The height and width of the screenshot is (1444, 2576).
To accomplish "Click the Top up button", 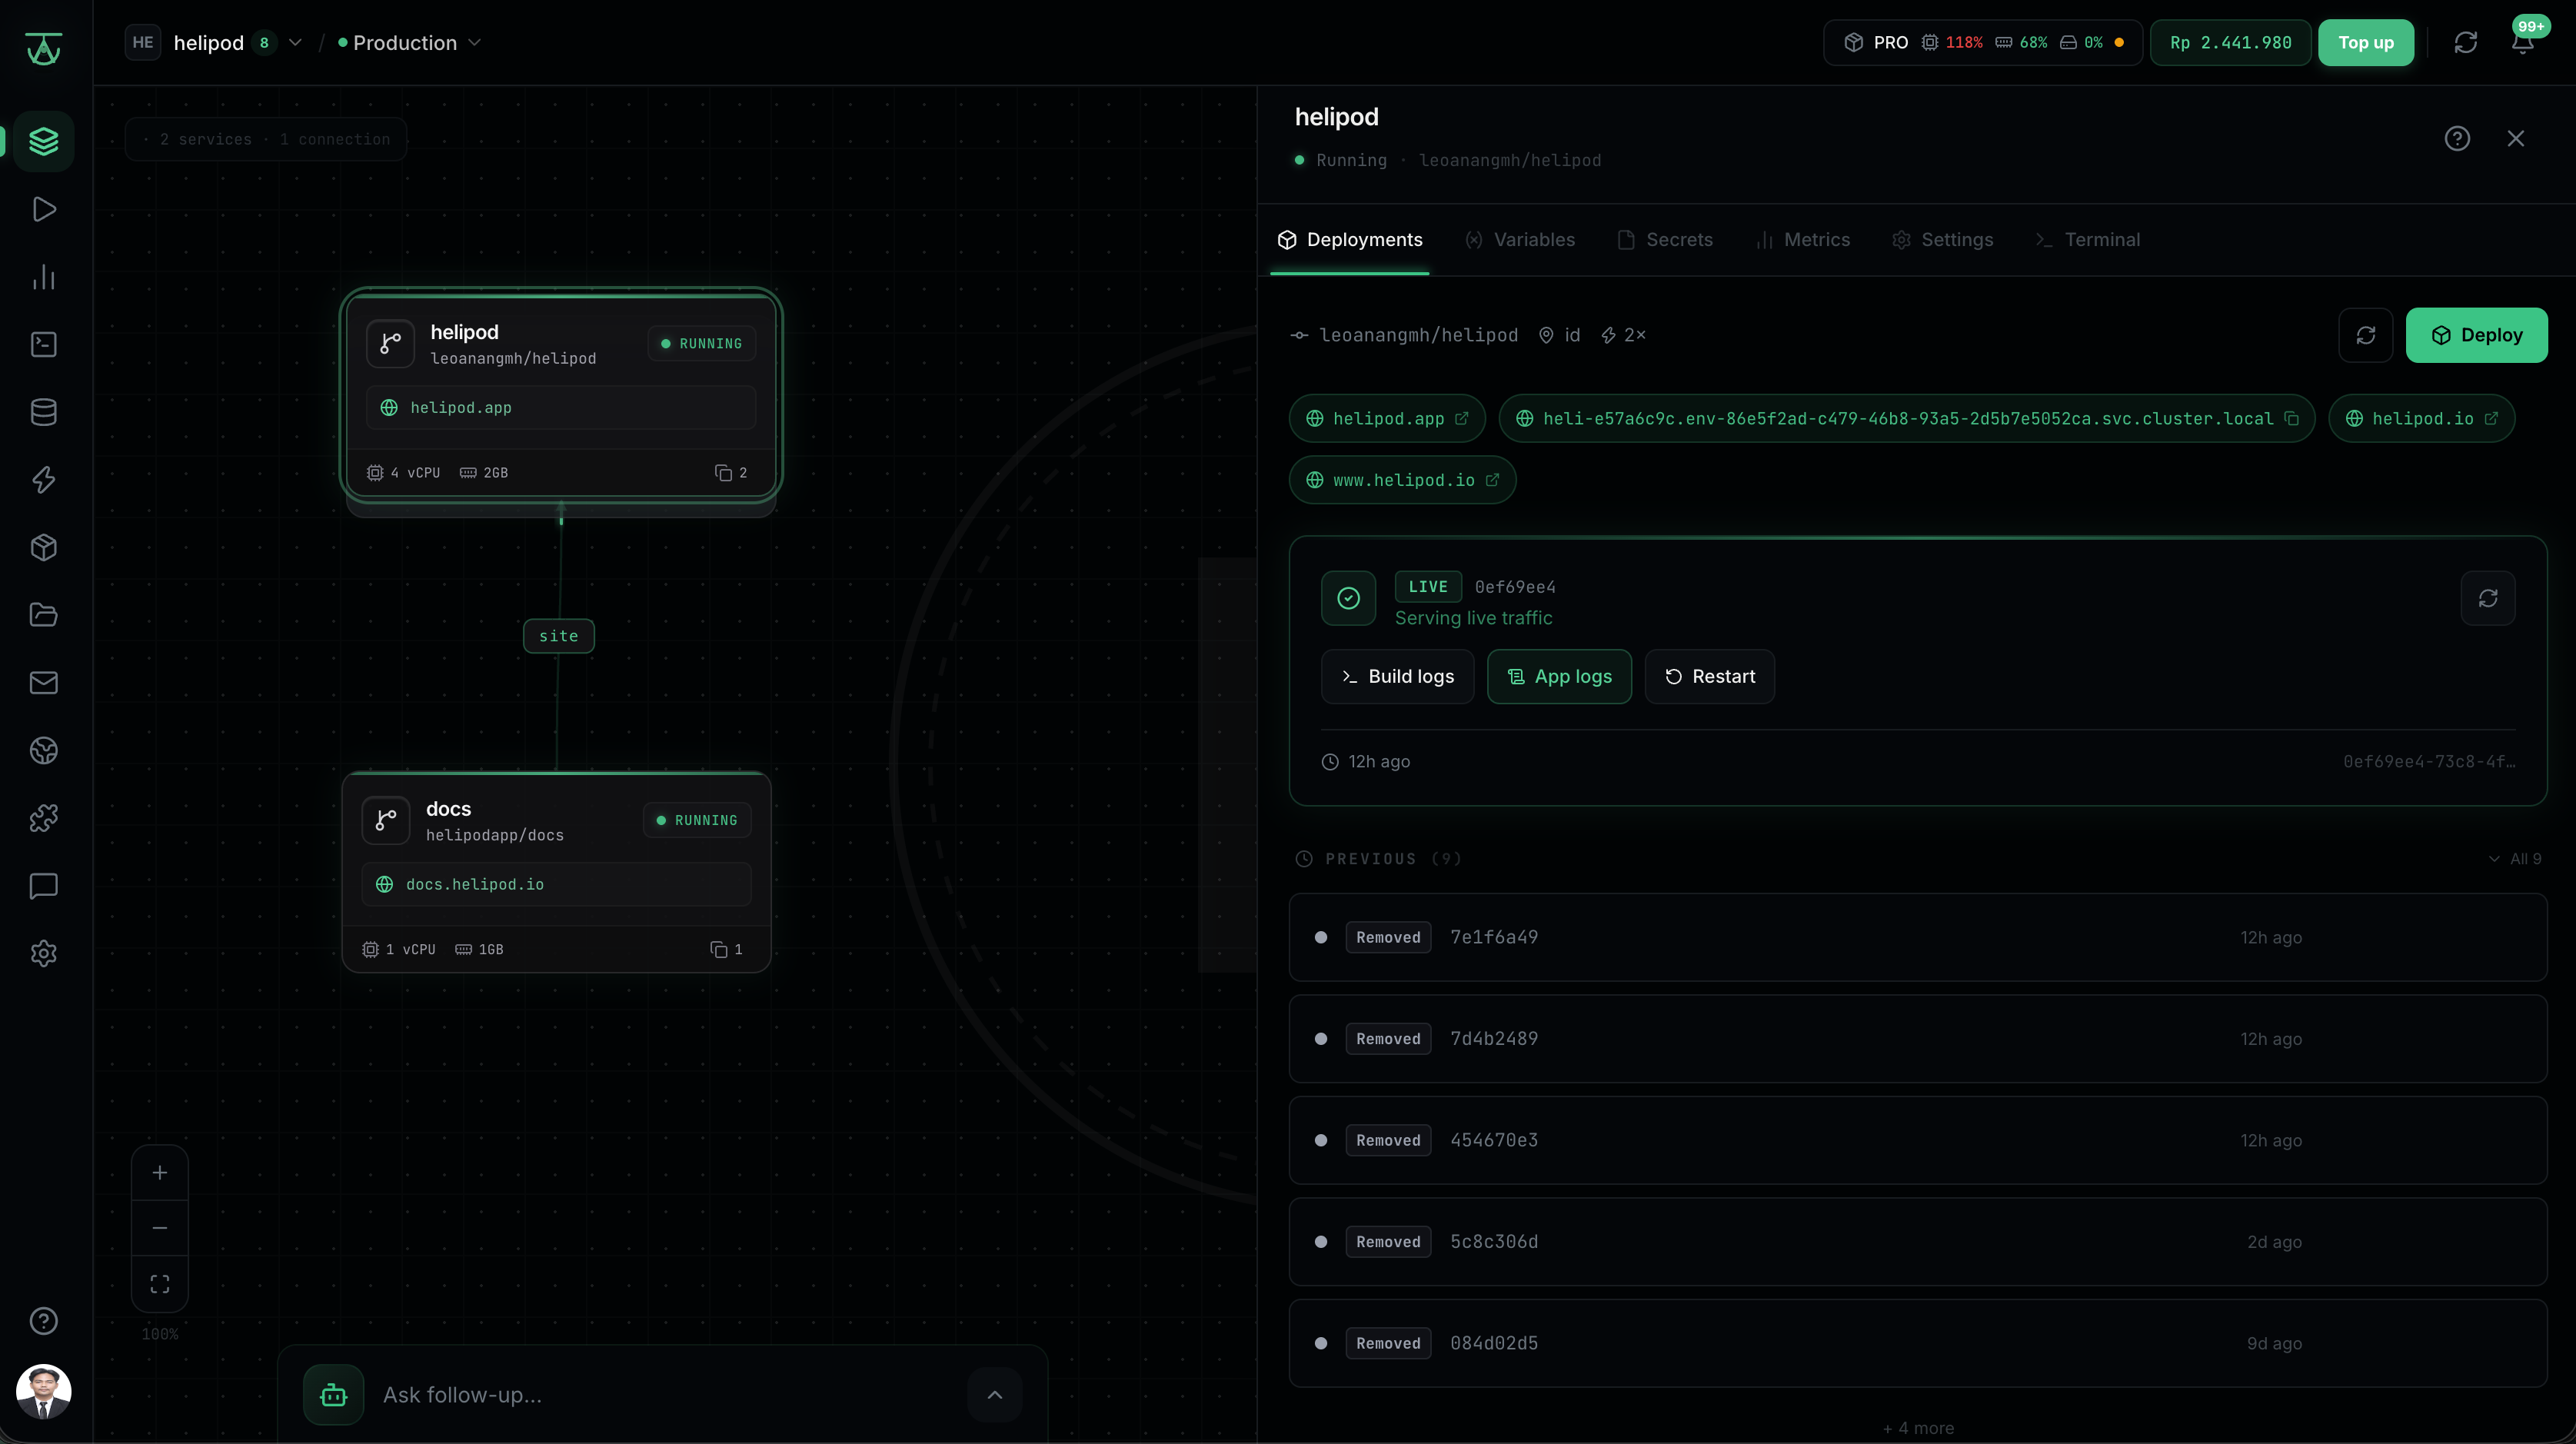I will 2366,42.
